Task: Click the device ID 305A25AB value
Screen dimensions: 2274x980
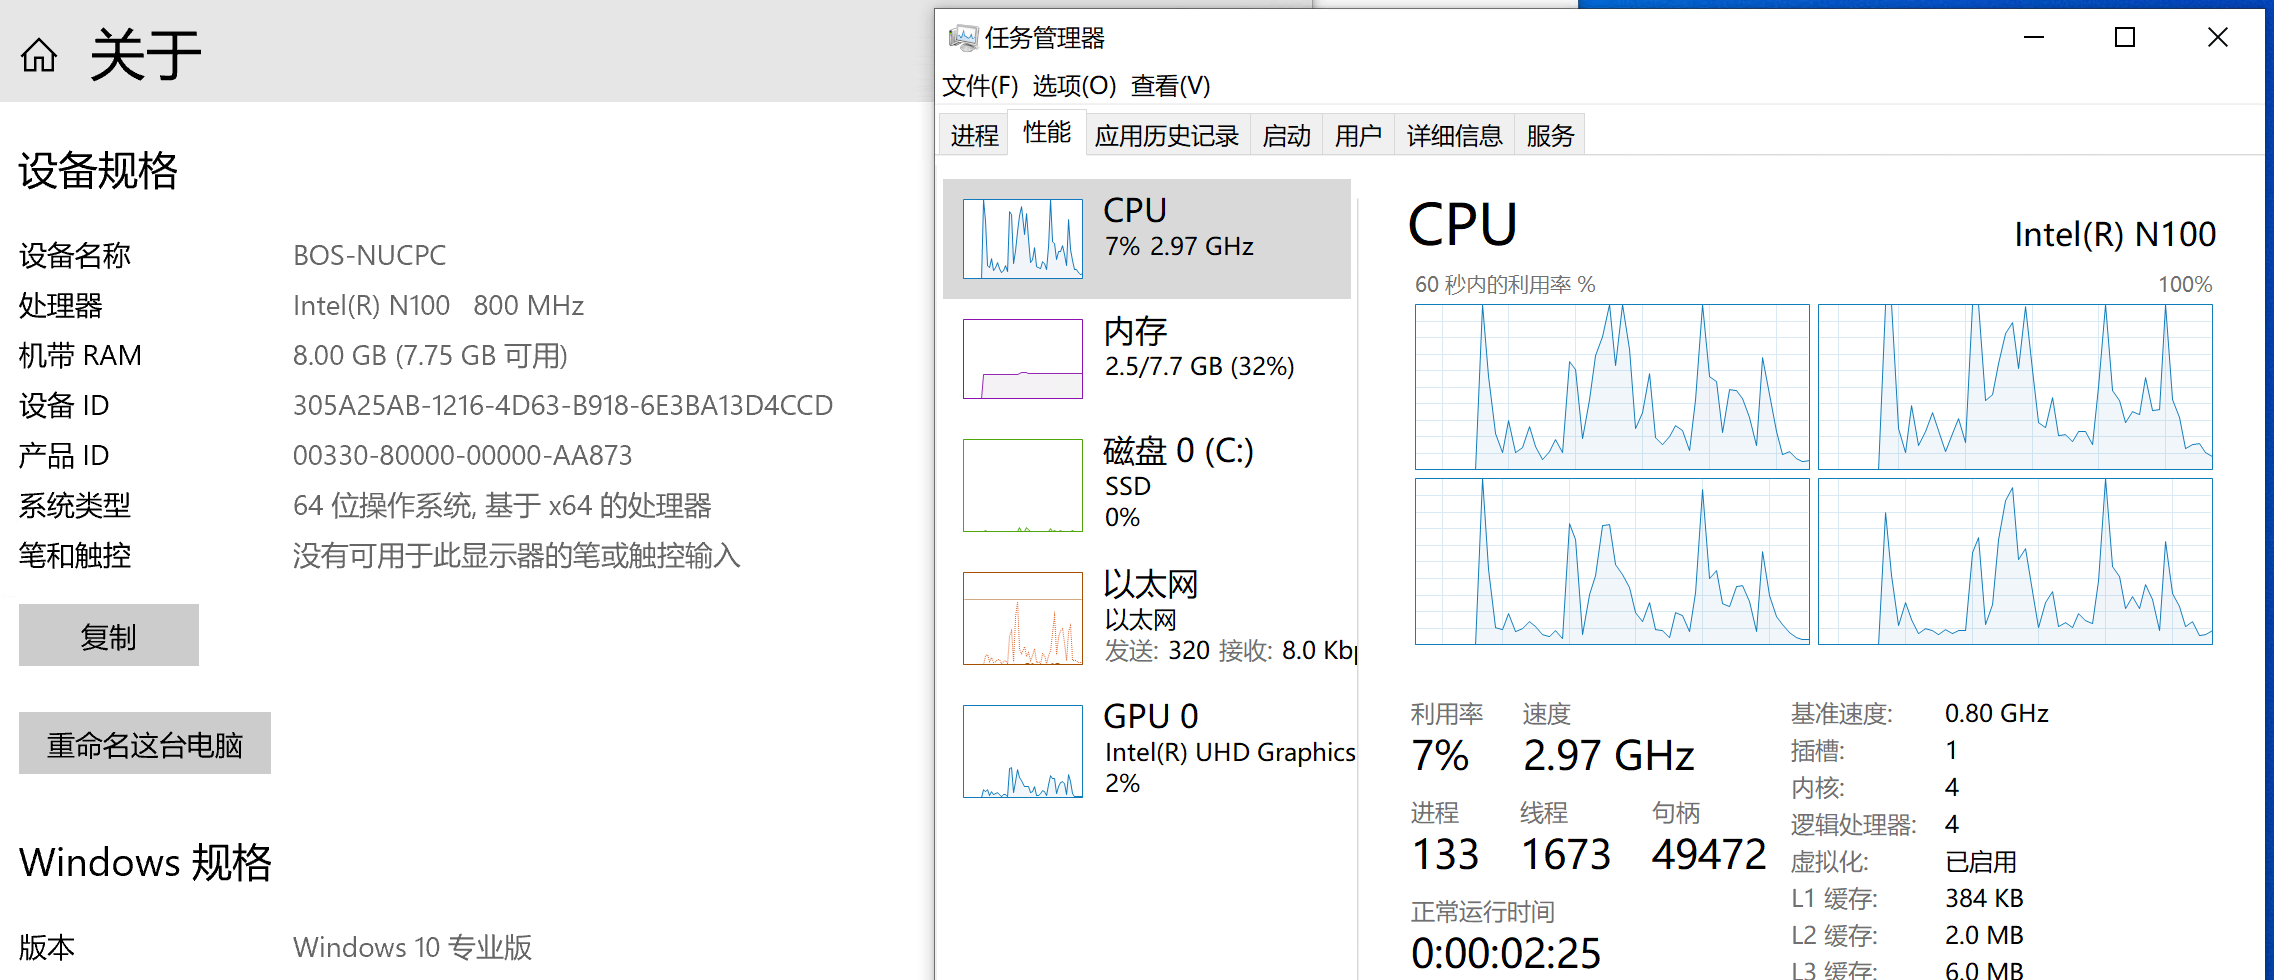Action: tap(563, 405)
